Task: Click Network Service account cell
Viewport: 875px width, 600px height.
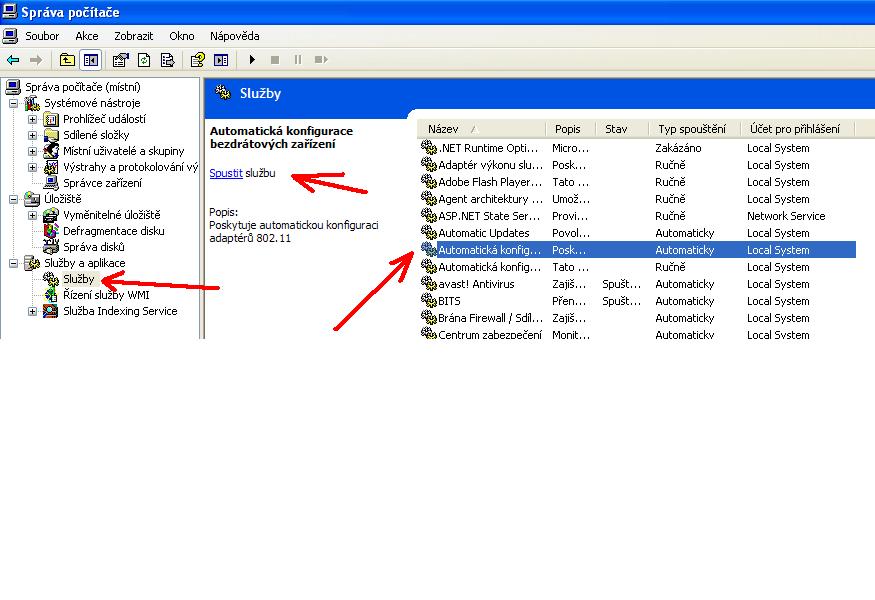Action: (x=786, y=217)
